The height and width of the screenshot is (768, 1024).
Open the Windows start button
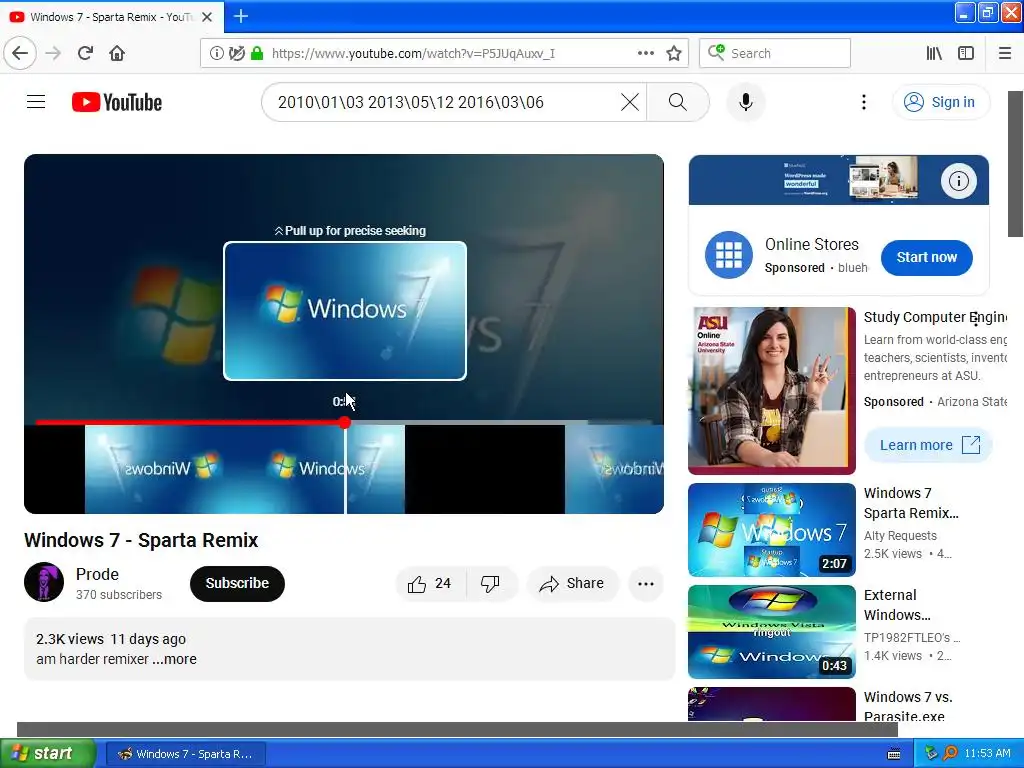pyautogui.click(x=48, y=753)
